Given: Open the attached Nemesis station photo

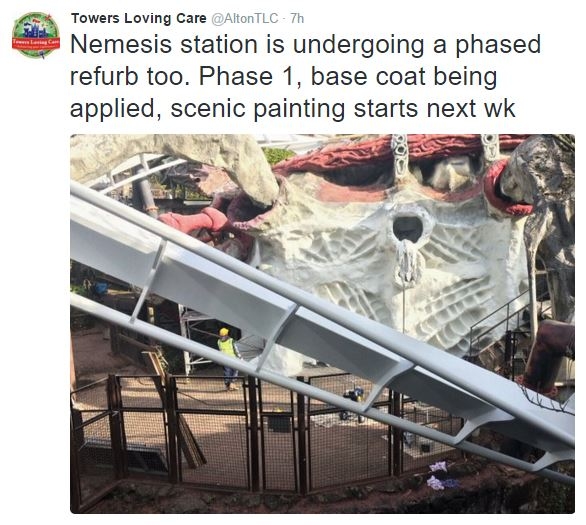Looking at the screenshot, I should coord(322,324).
